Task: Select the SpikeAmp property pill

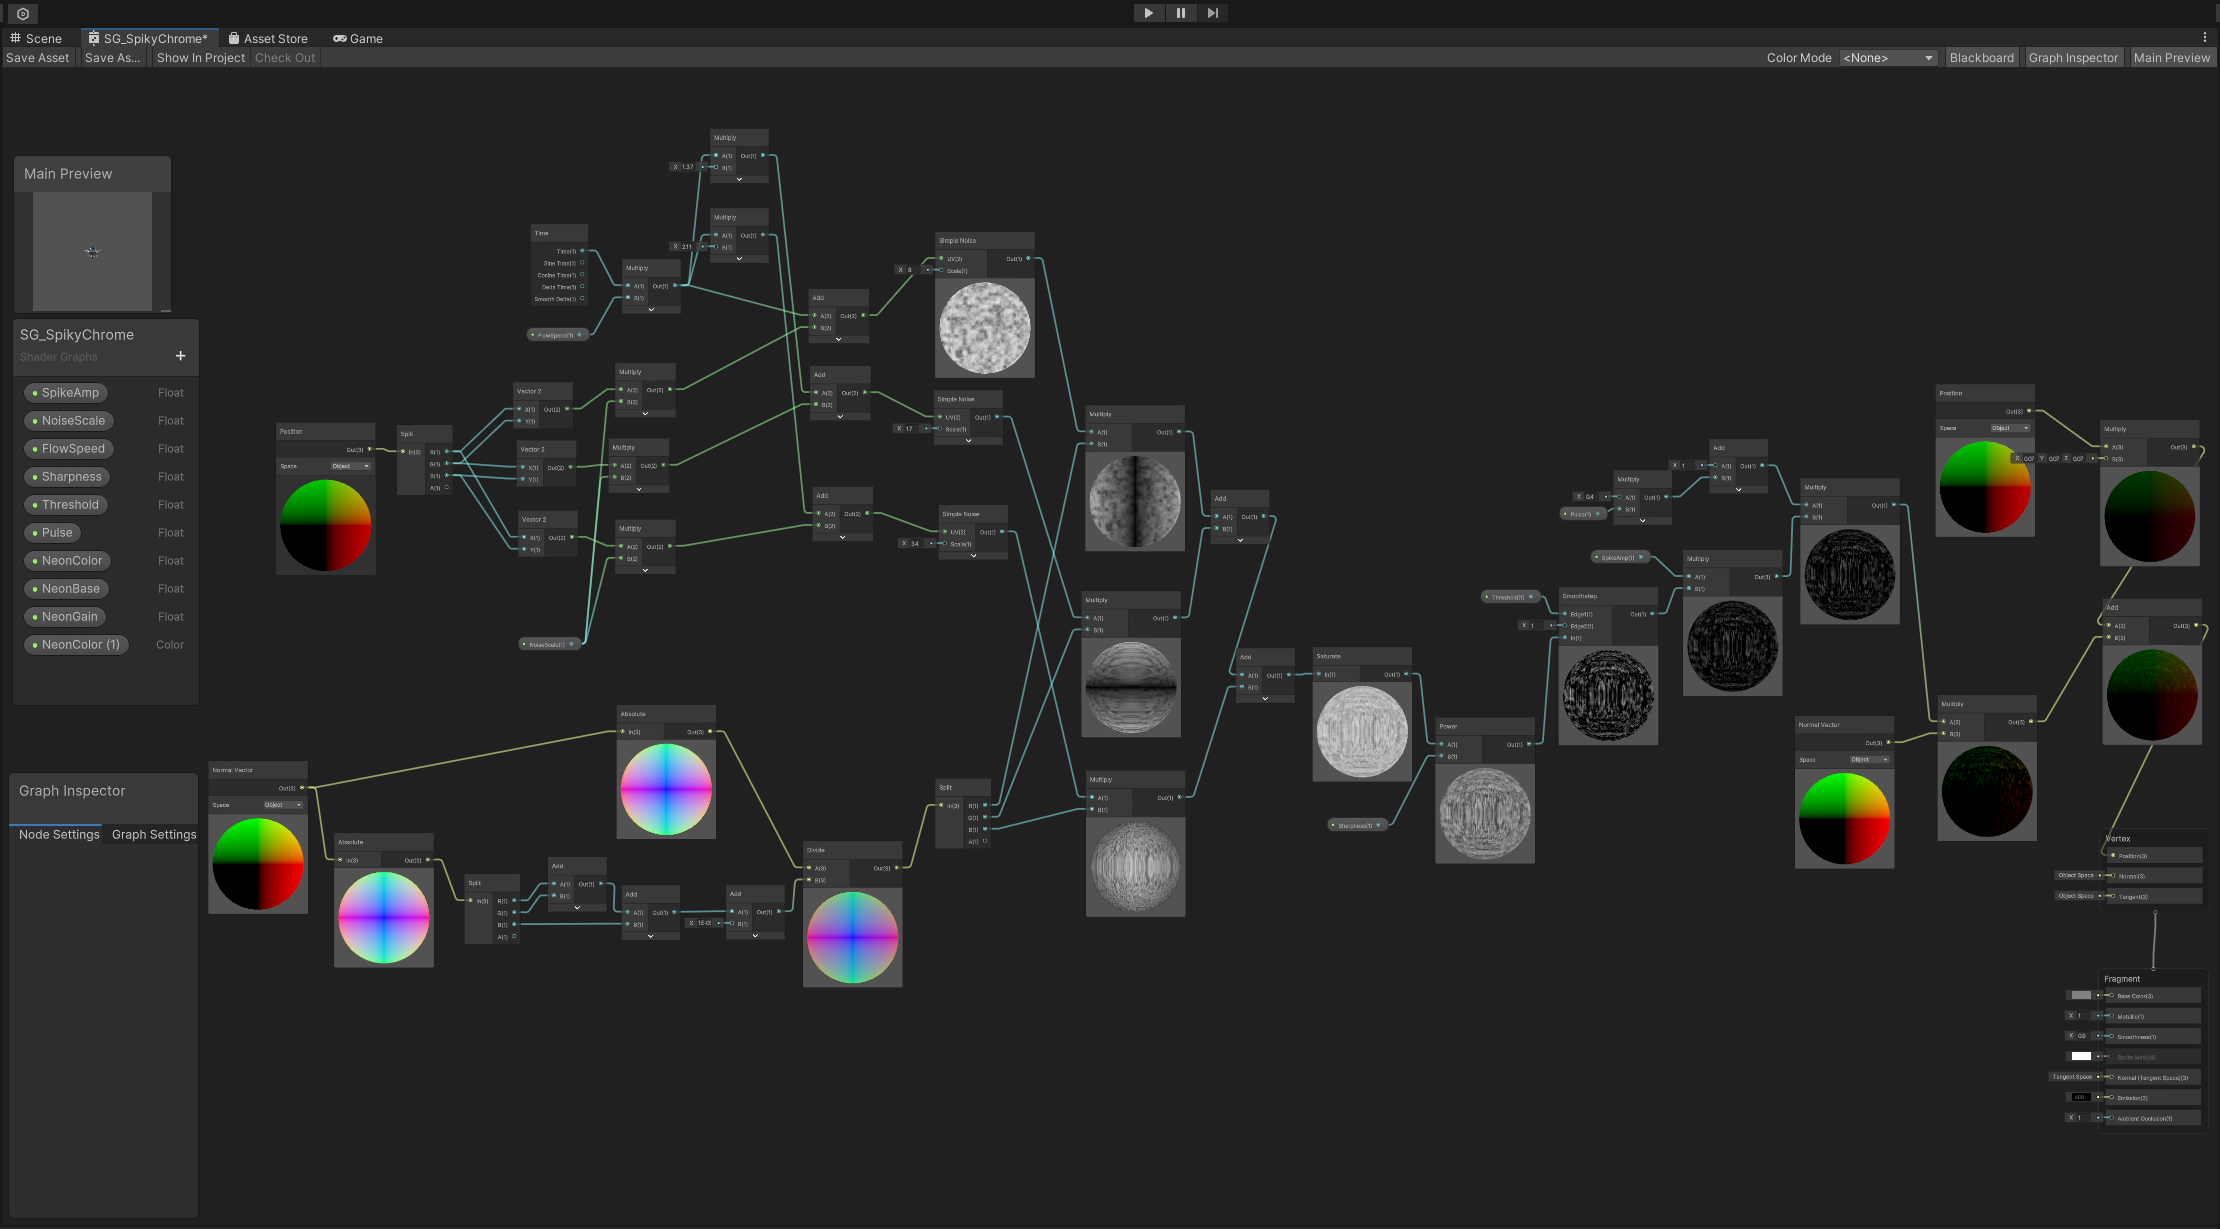Action: coord(66,393)
